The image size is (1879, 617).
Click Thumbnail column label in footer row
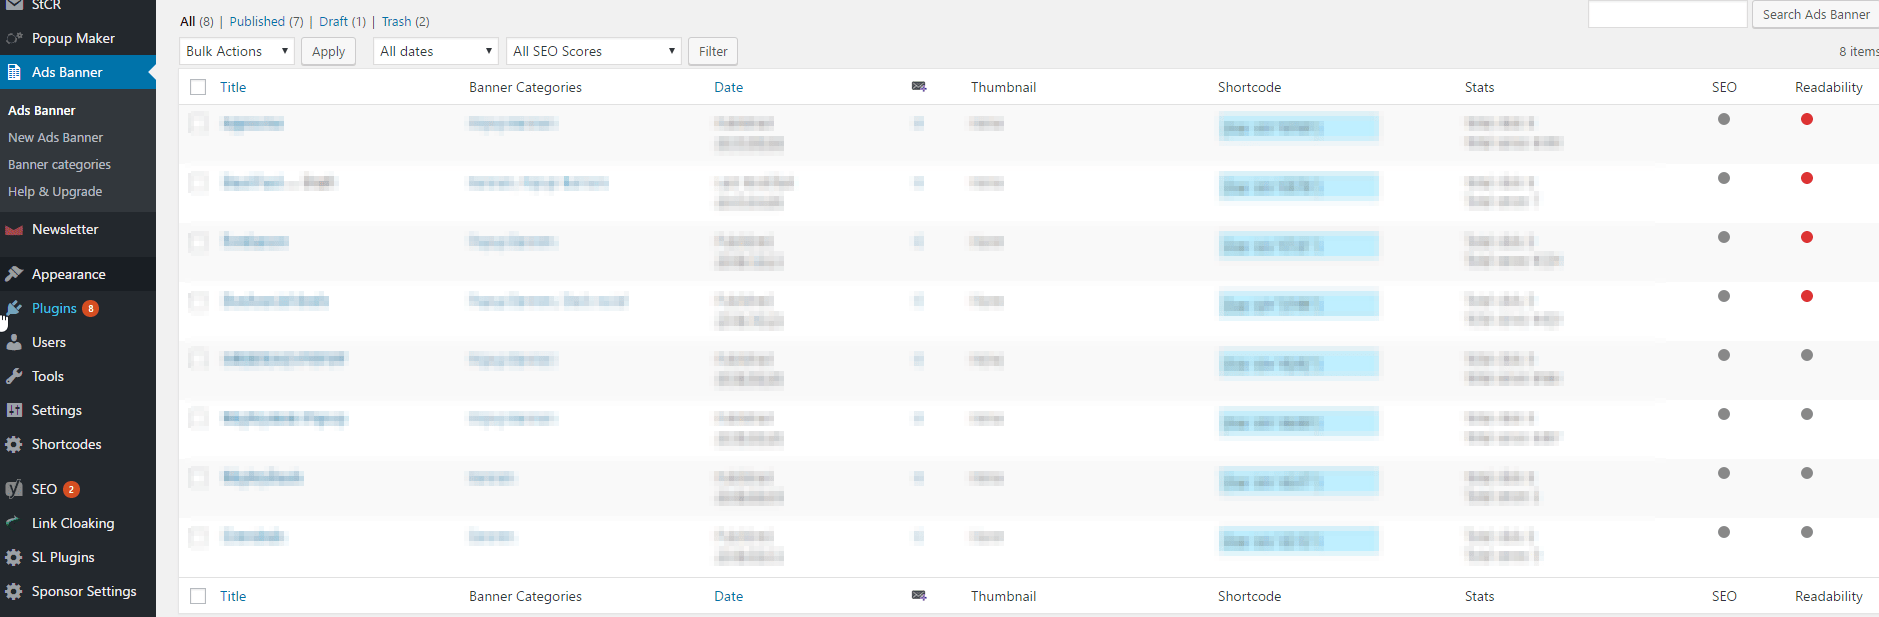(x=1003, y=596)
